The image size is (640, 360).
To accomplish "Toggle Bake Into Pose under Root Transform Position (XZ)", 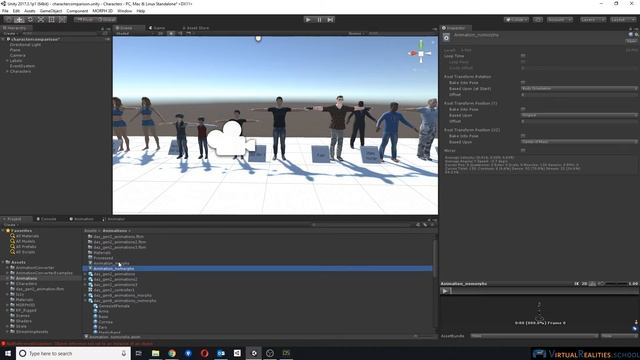I will [x=523, y=136].
